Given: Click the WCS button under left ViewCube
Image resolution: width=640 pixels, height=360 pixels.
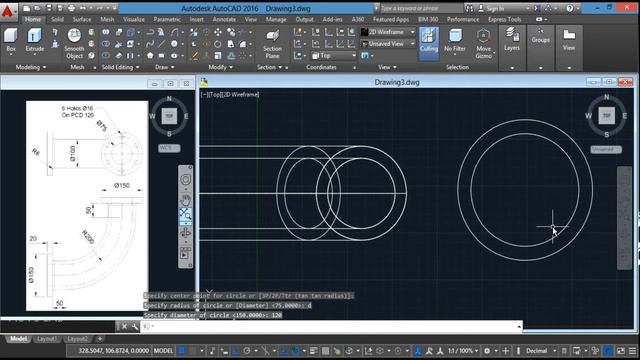Looking at the screenshot, I should pyautogui.click(x=169, y=148).
